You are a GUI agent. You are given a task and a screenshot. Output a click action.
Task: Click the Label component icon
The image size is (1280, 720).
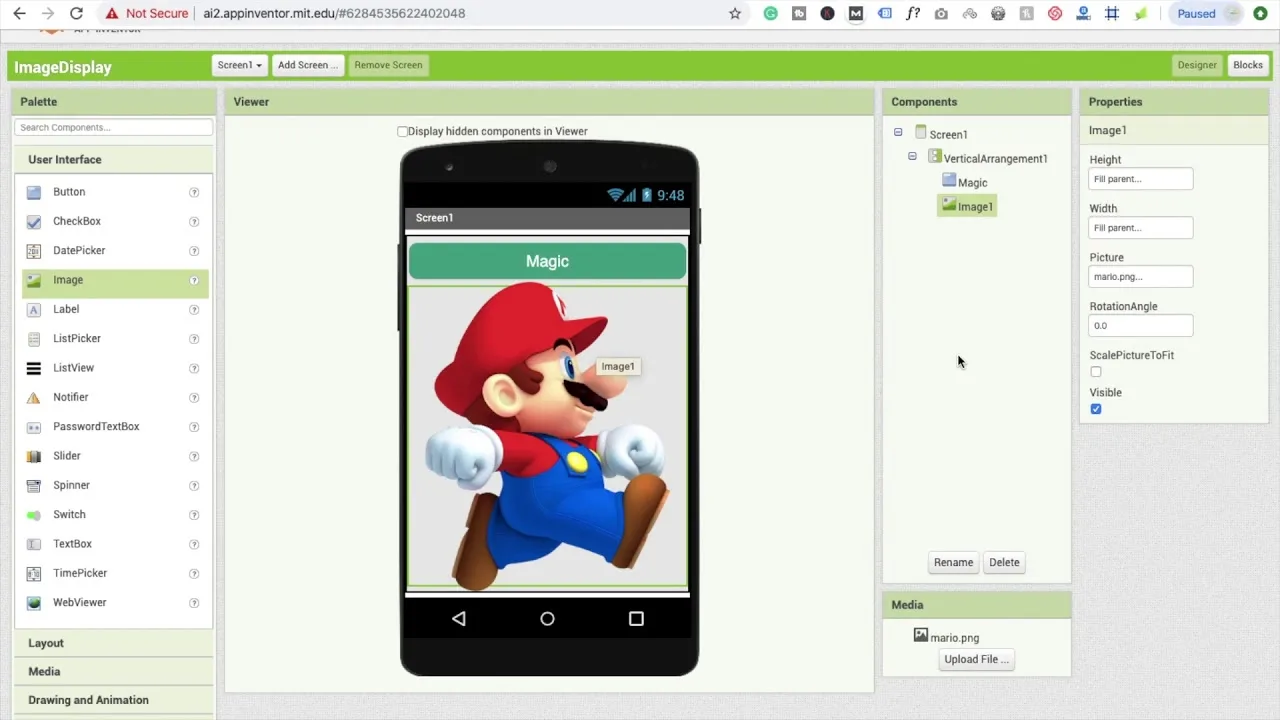34,310
